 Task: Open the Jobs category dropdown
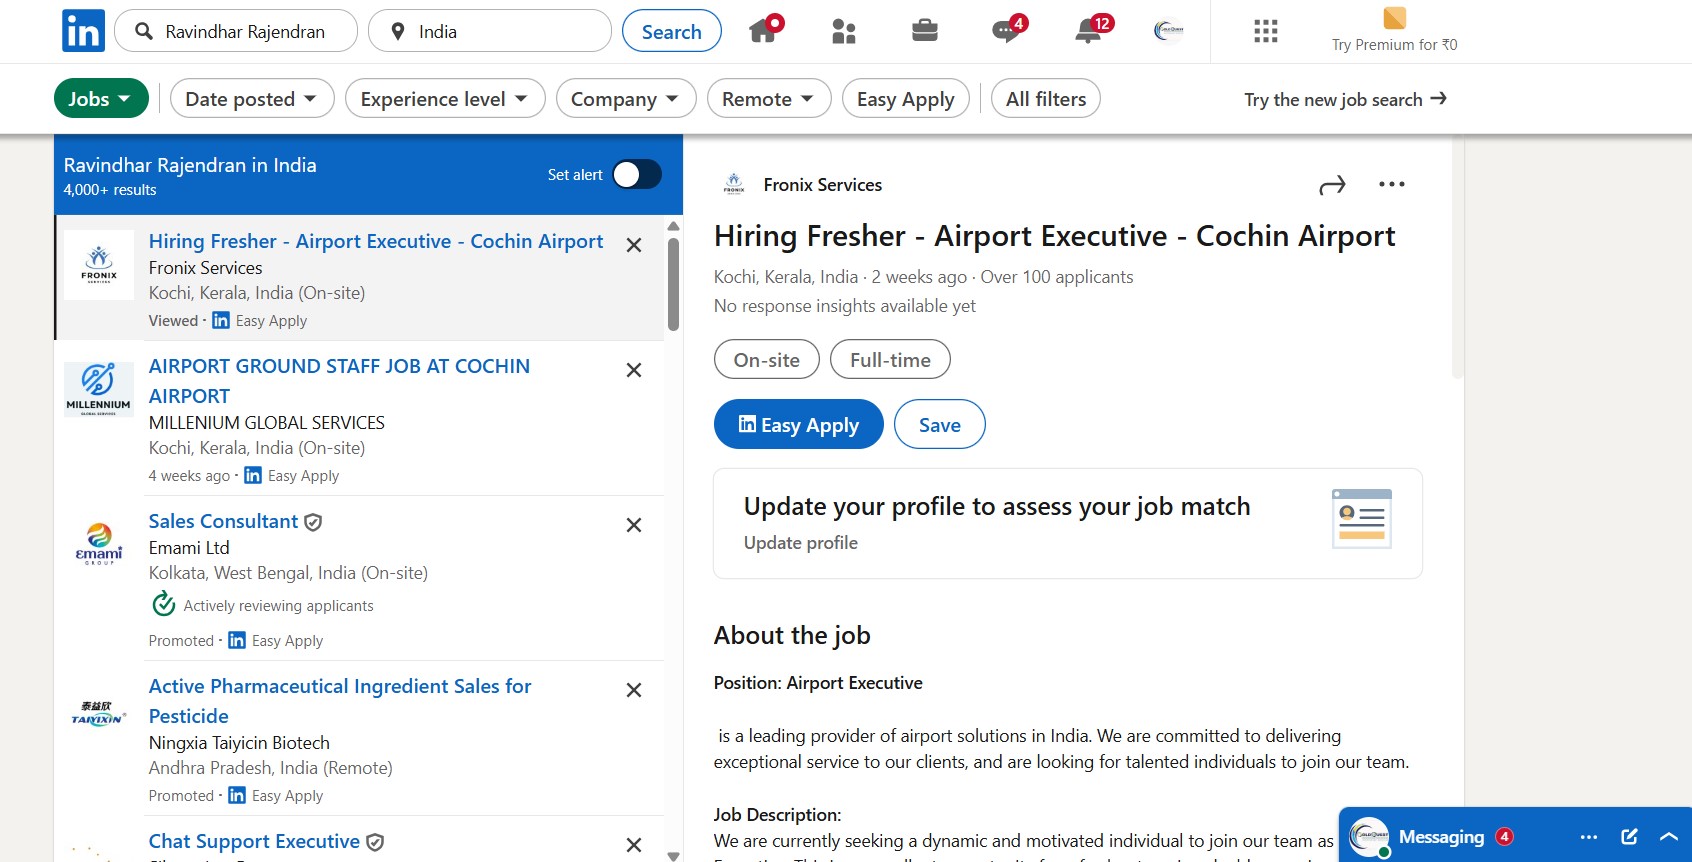[100, 99]
